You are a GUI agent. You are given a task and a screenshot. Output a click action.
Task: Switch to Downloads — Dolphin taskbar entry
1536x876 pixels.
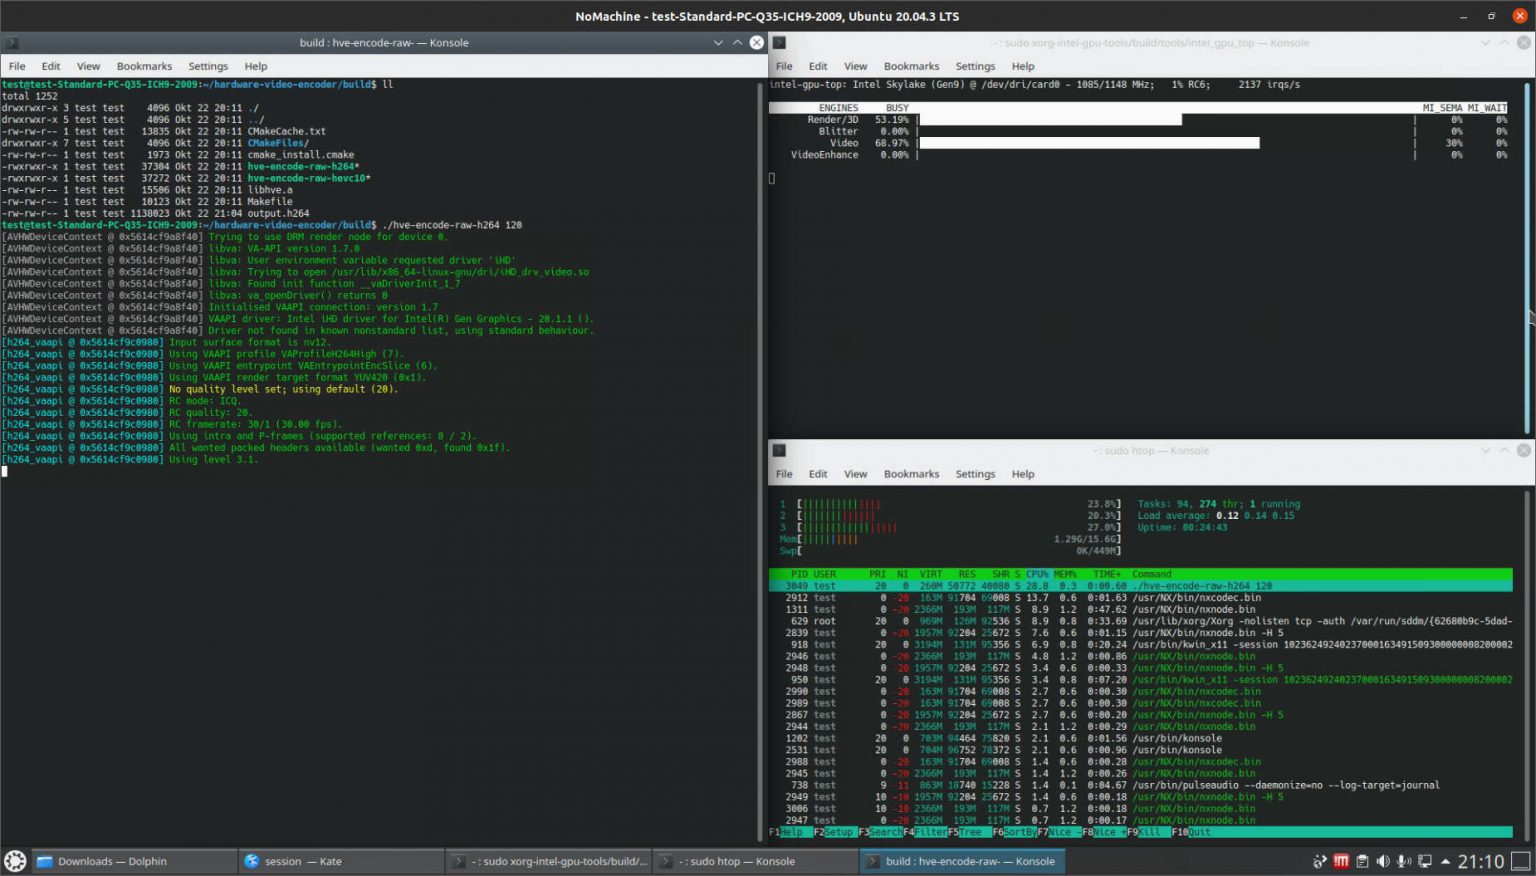click(134, 861)
